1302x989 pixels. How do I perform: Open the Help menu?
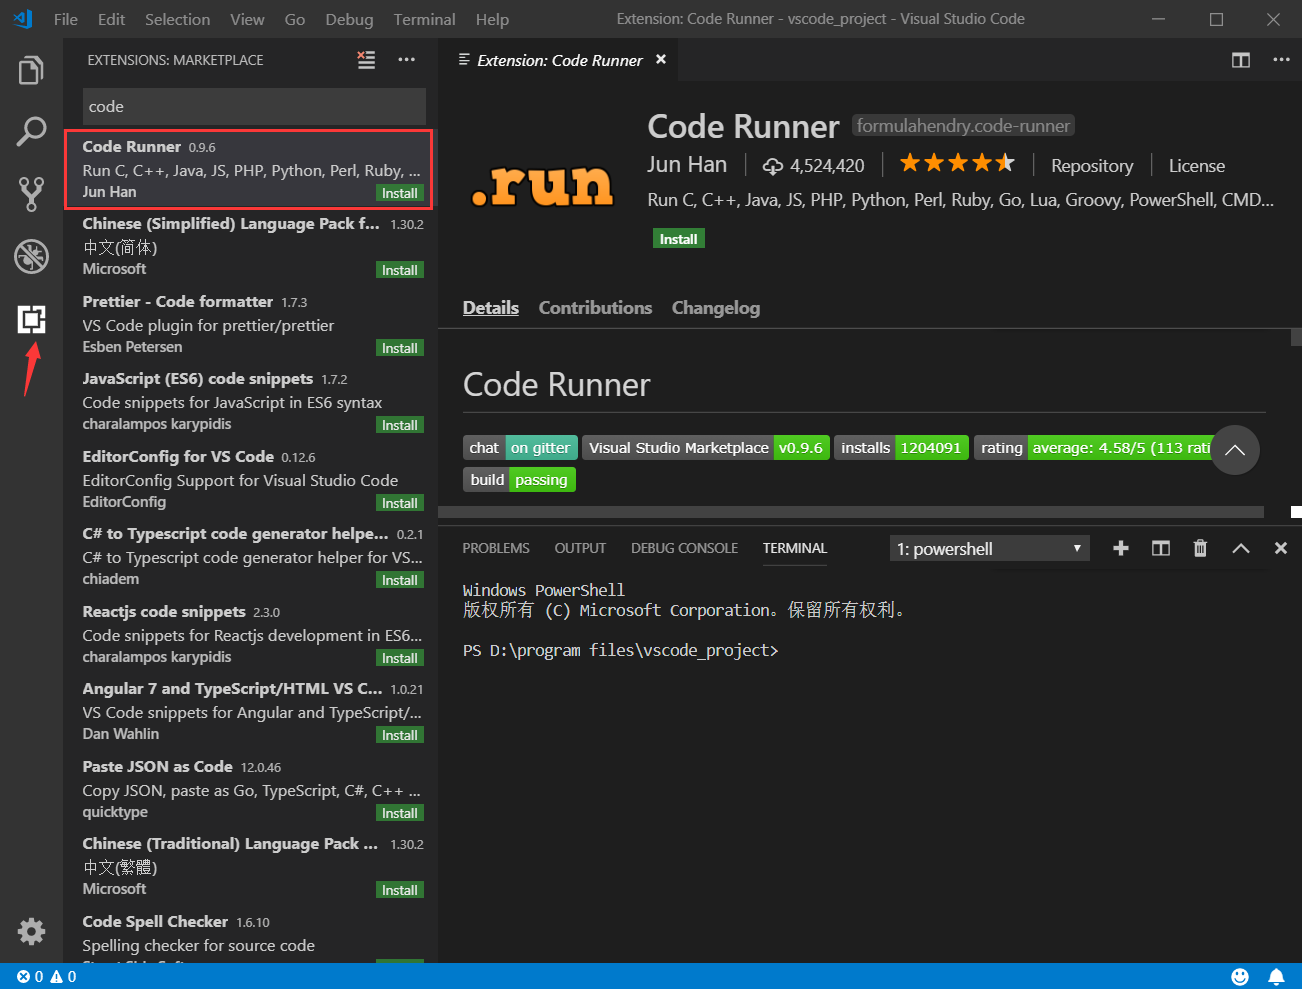(x=492, y=19)
